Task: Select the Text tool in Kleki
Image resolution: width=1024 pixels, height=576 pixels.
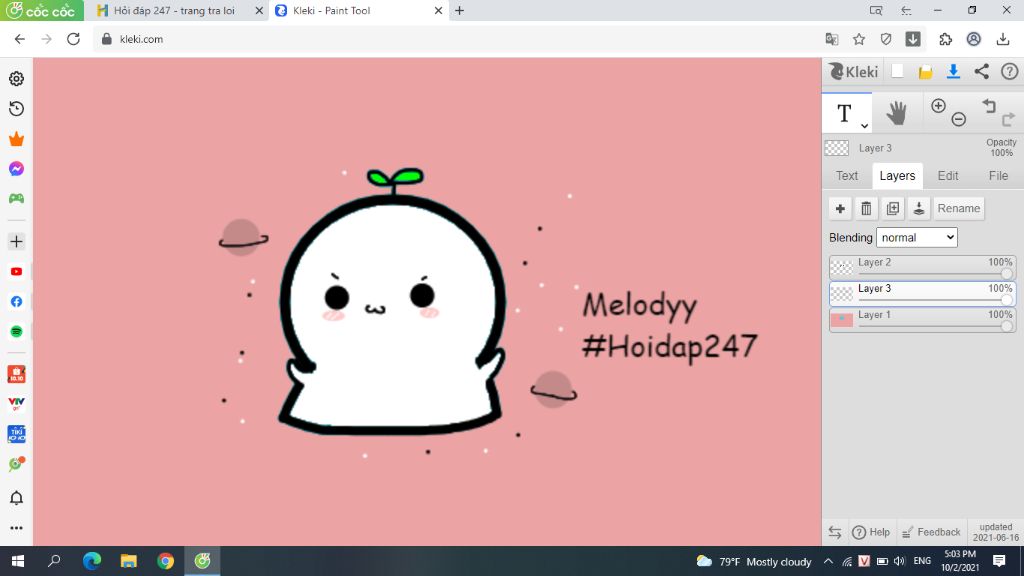Action: (844, 113)
